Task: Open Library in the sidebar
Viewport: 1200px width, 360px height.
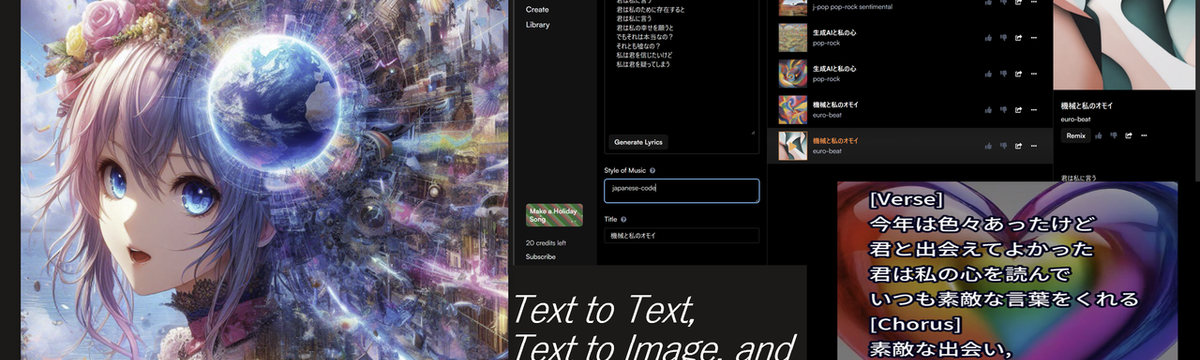Action: (x=538, y=24)
